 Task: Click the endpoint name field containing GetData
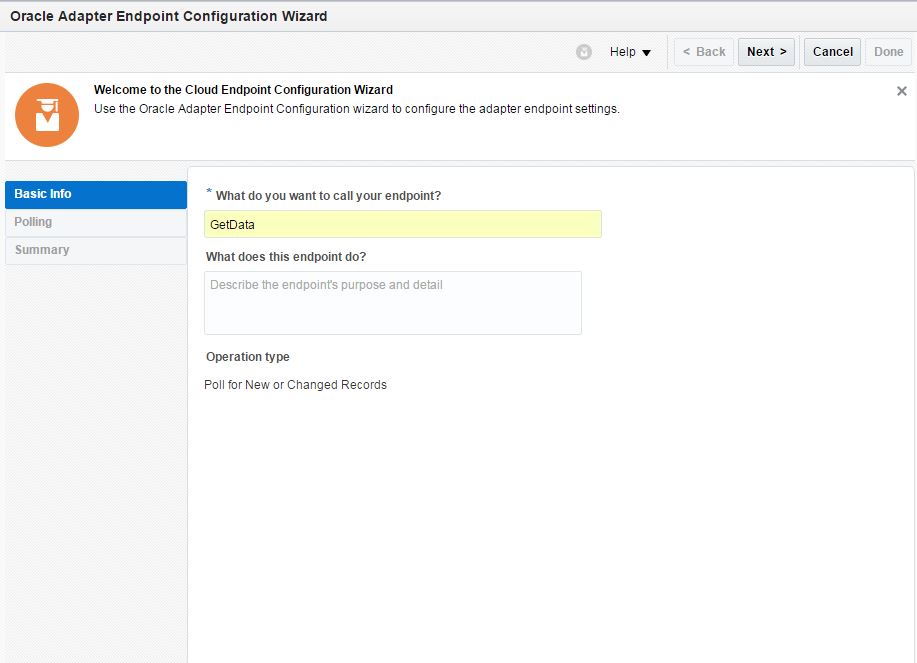pyautogui.click(x=403, y=224)
